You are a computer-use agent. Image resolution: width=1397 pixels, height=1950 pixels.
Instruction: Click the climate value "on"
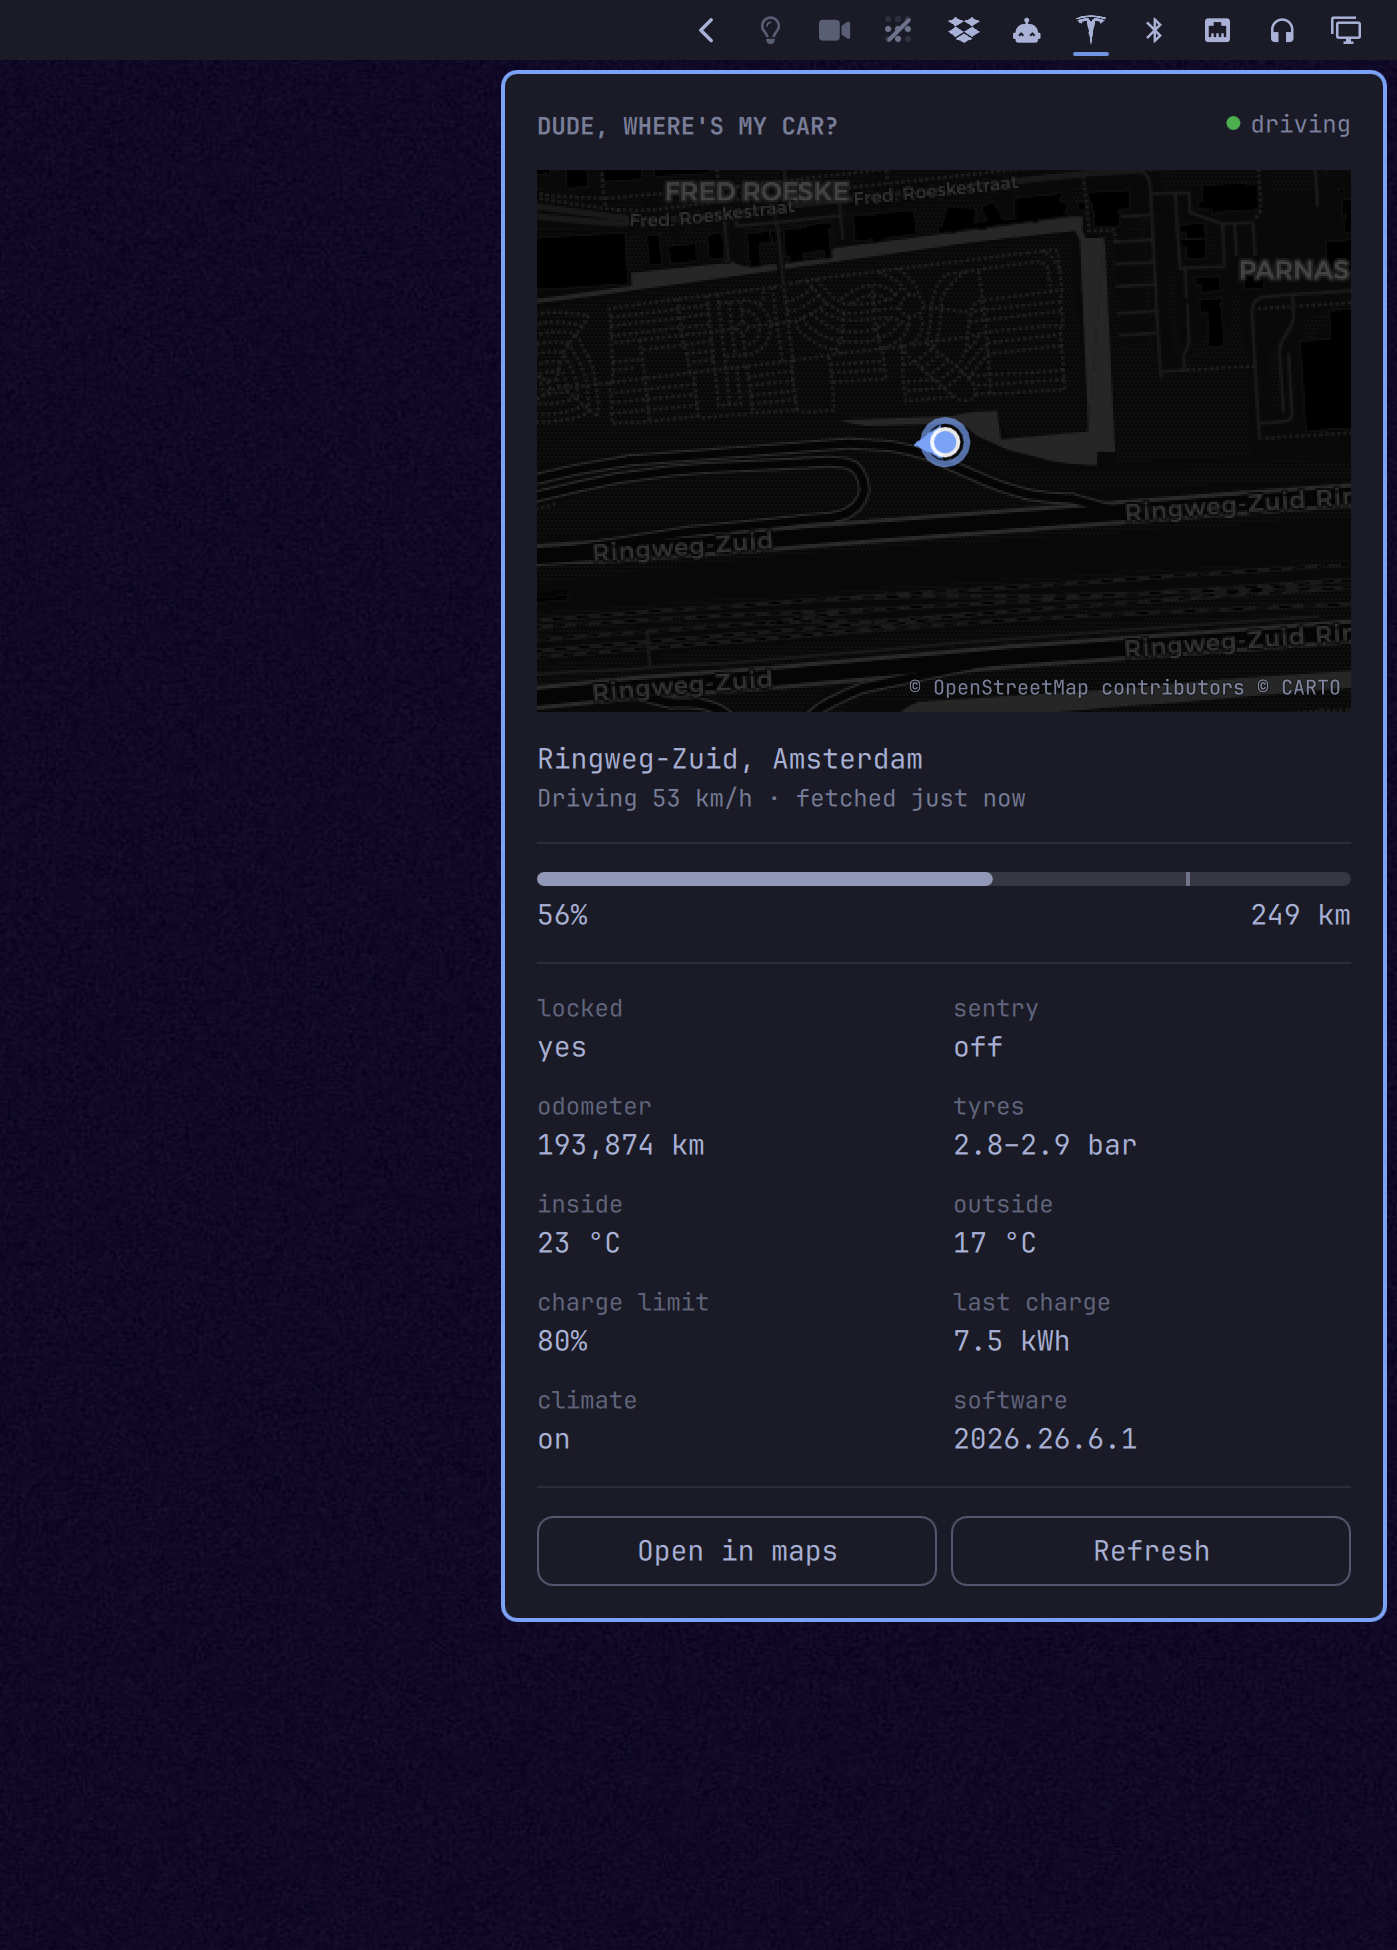click(554, 1440)
